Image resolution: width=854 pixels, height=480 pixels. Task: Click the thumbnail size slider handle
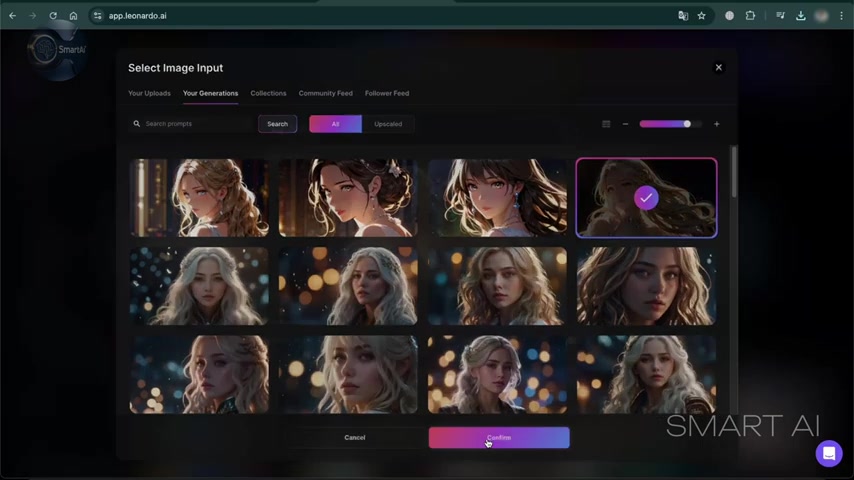(x=687, y=124)
